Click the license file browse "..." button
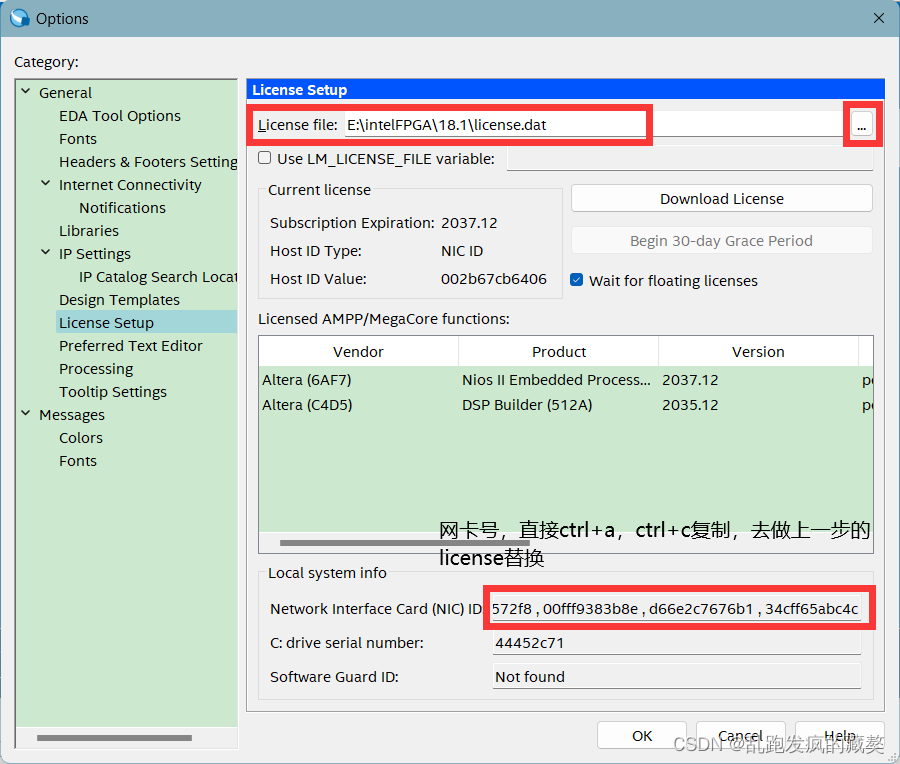This screenshot has height=764, width=900. [861, 124]
